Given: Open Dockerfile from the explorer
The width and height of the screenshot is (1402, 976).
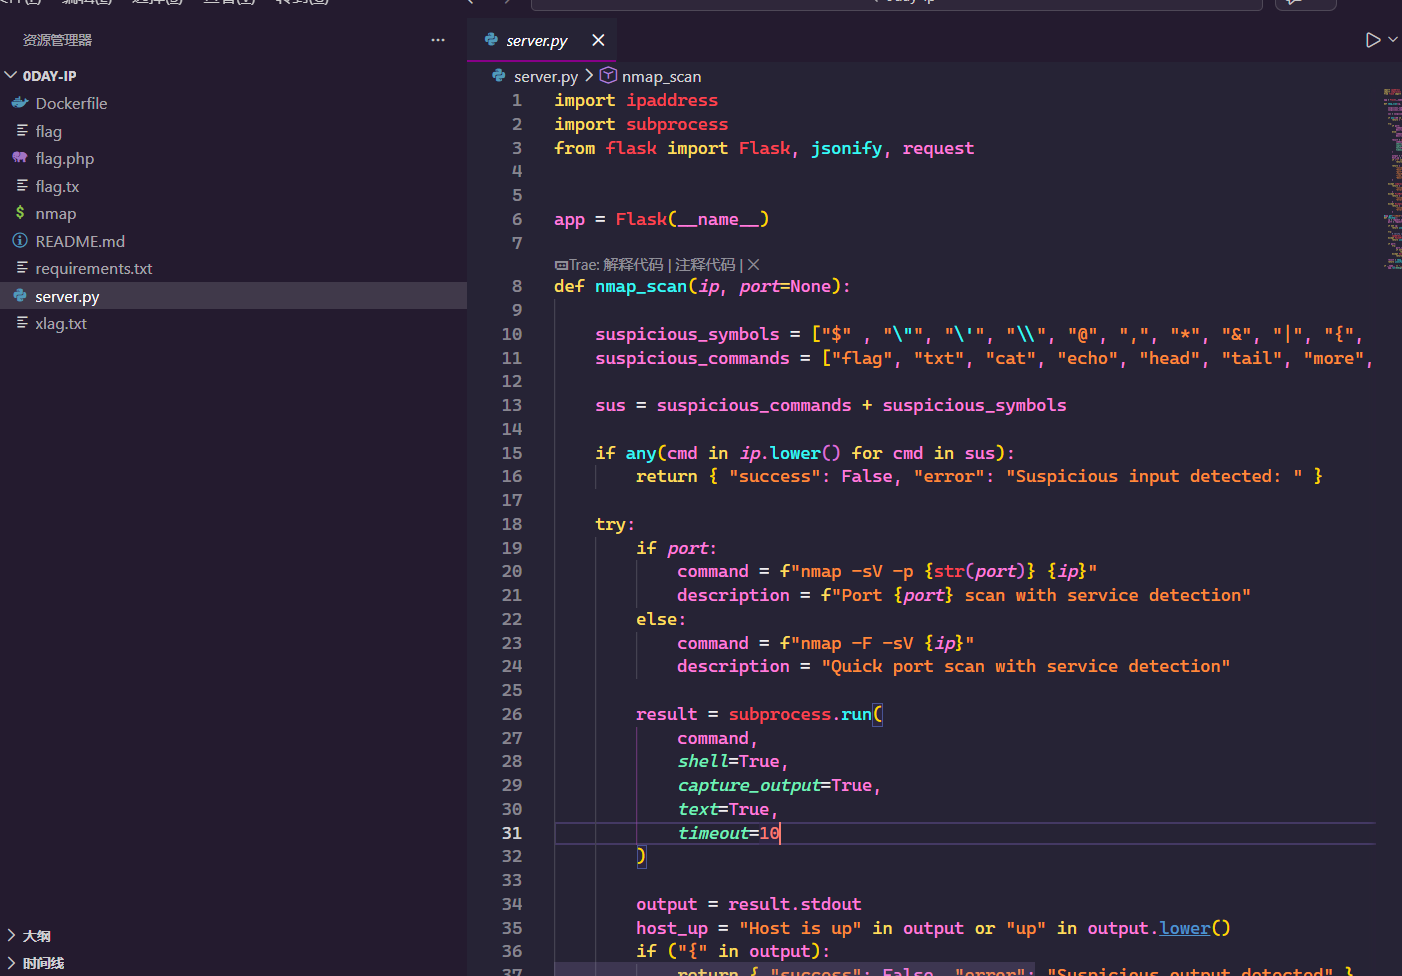Looking at the screenshot, I should point(71,104).
